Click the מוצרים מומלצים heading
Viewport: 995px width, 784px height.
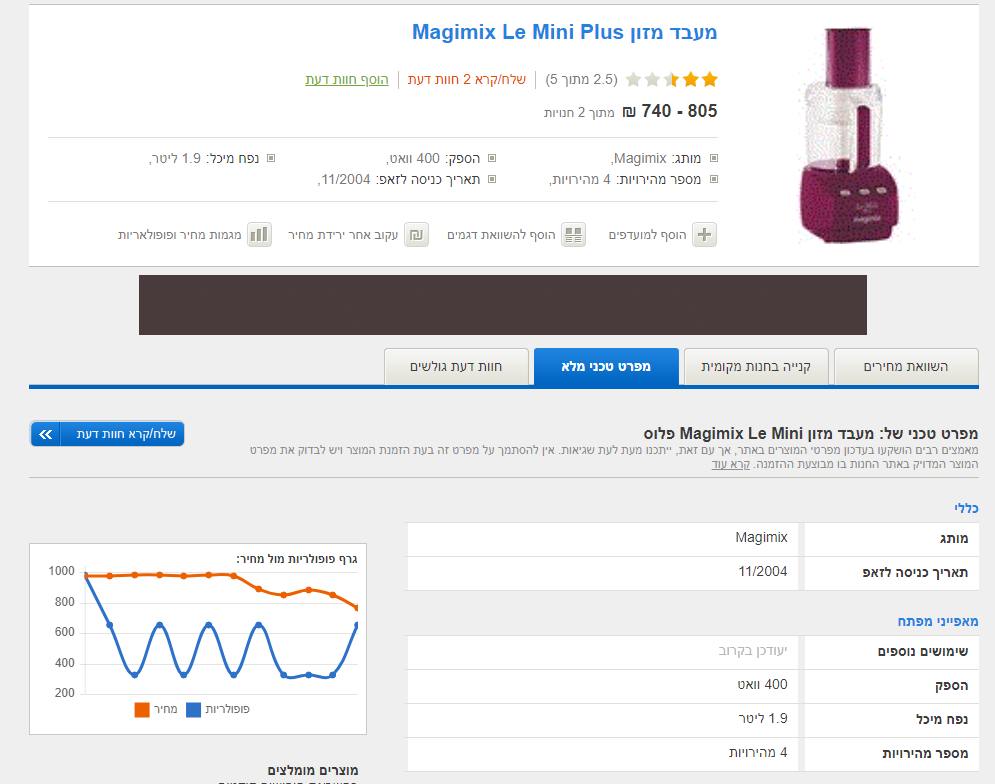[313, 770]
